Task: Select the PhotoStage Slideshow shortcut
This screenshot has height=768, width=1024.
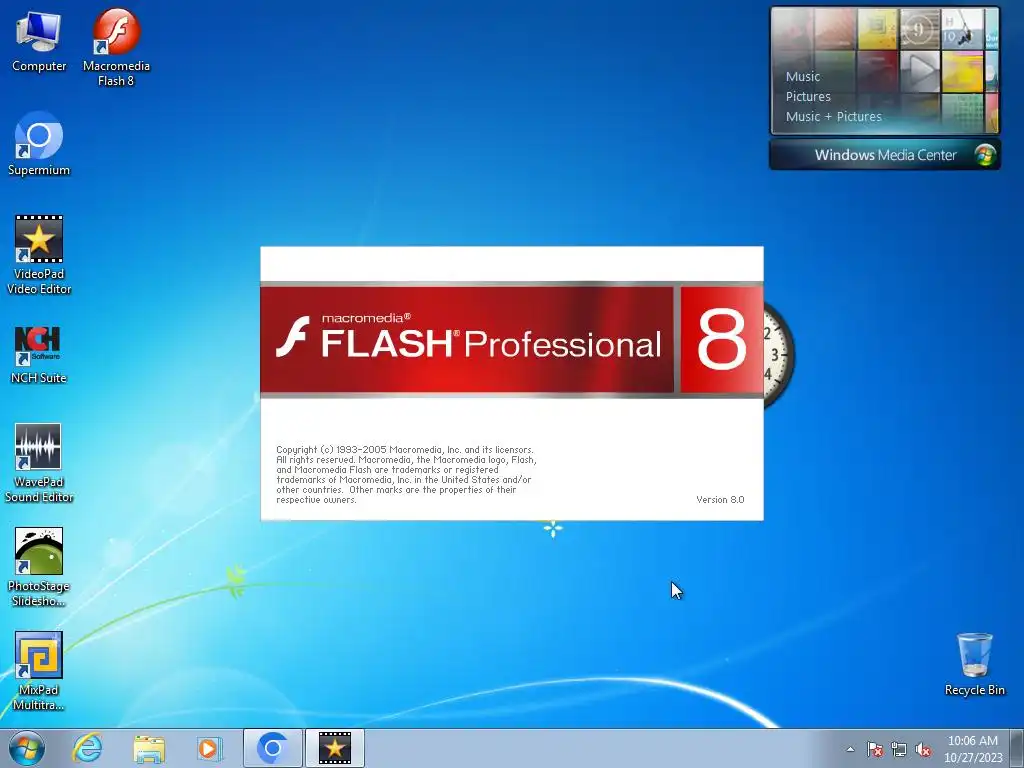Action: click(39, 567)
